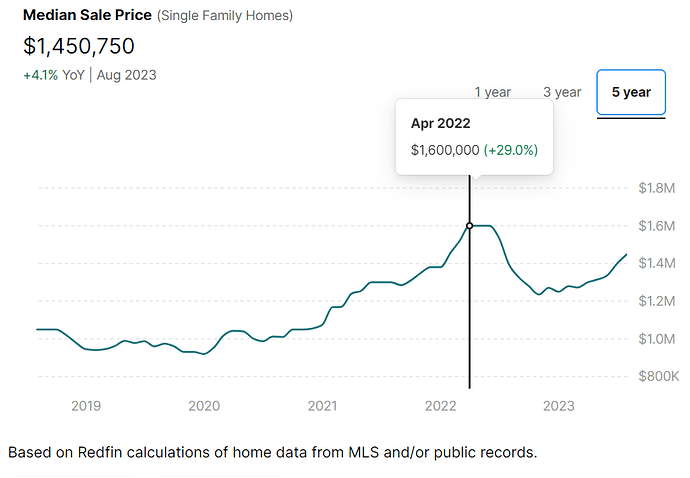690x478 pixels.
Task: Click the $1,450,750 price figure
Action: (x=78, y=46)
